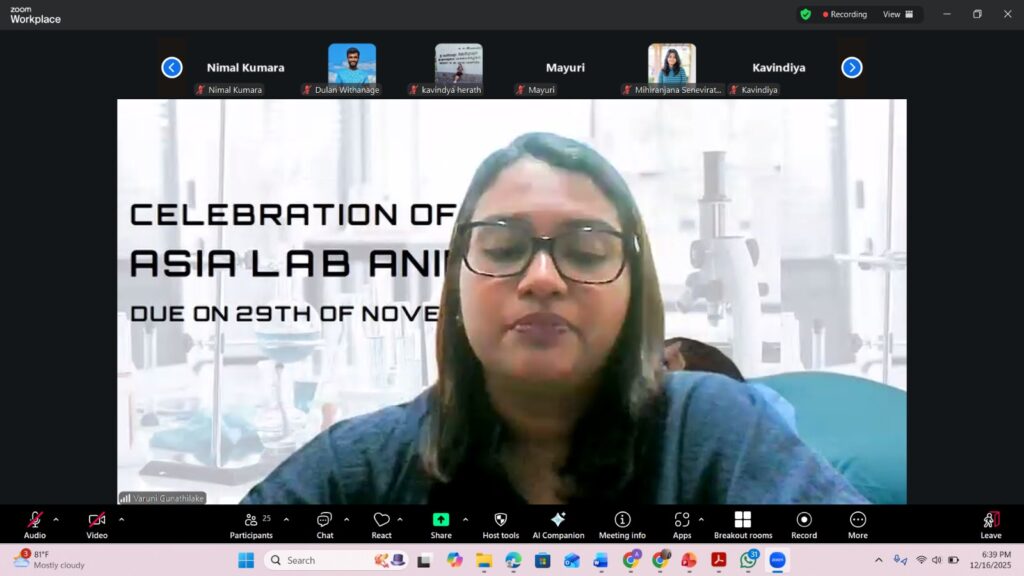Click the Windows Start button
1024x576 pixels.
click(x=246, y=560)
